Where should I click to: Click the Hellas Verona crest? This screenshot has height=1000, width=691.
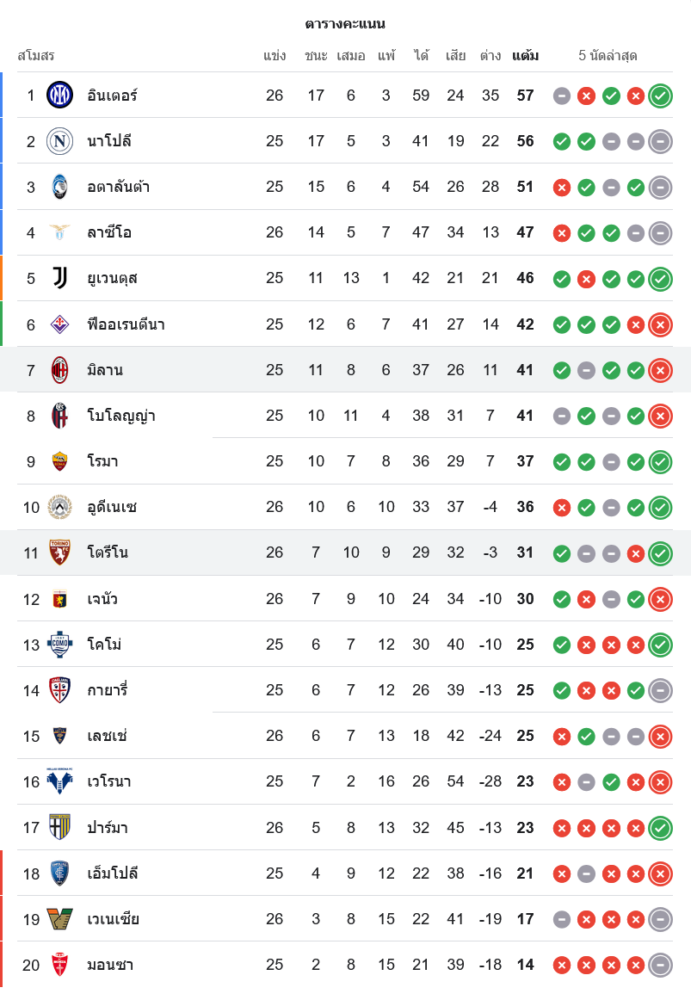coord(60,782)
